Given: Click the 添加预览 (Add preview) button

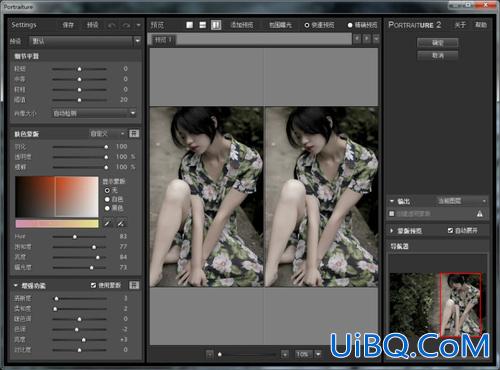Looking at the screenshot, I should pos(242,25).
